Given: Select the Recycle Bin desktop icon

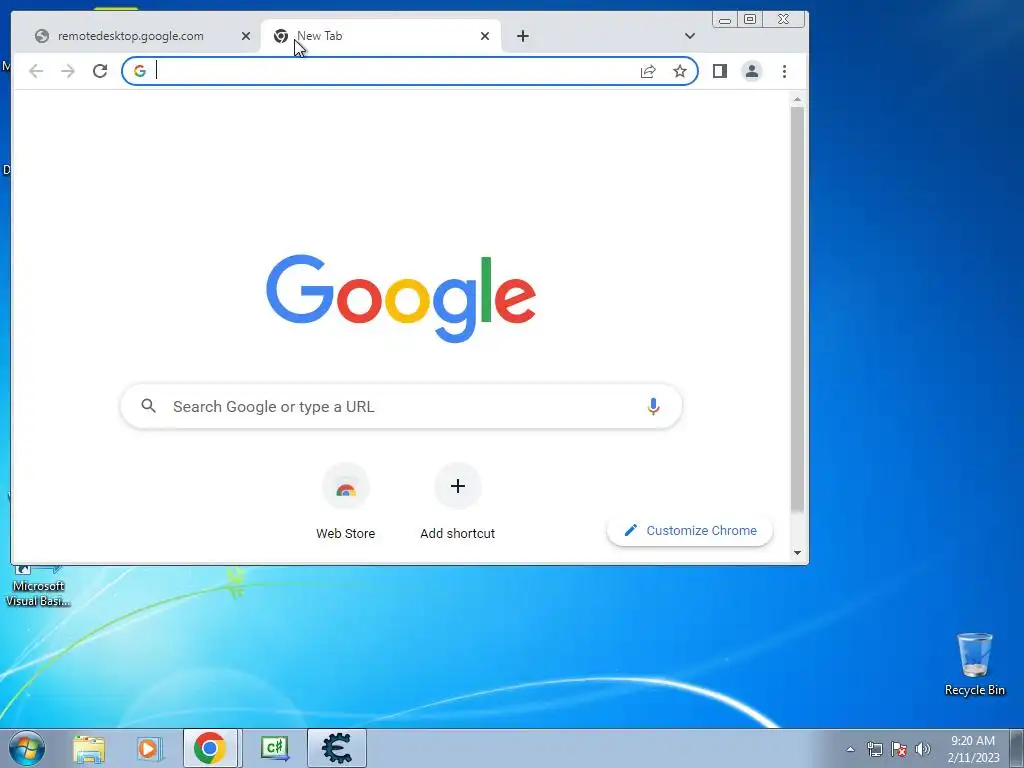Looking at the screenshot, I should pyautogui.click(x=974, y=664).
